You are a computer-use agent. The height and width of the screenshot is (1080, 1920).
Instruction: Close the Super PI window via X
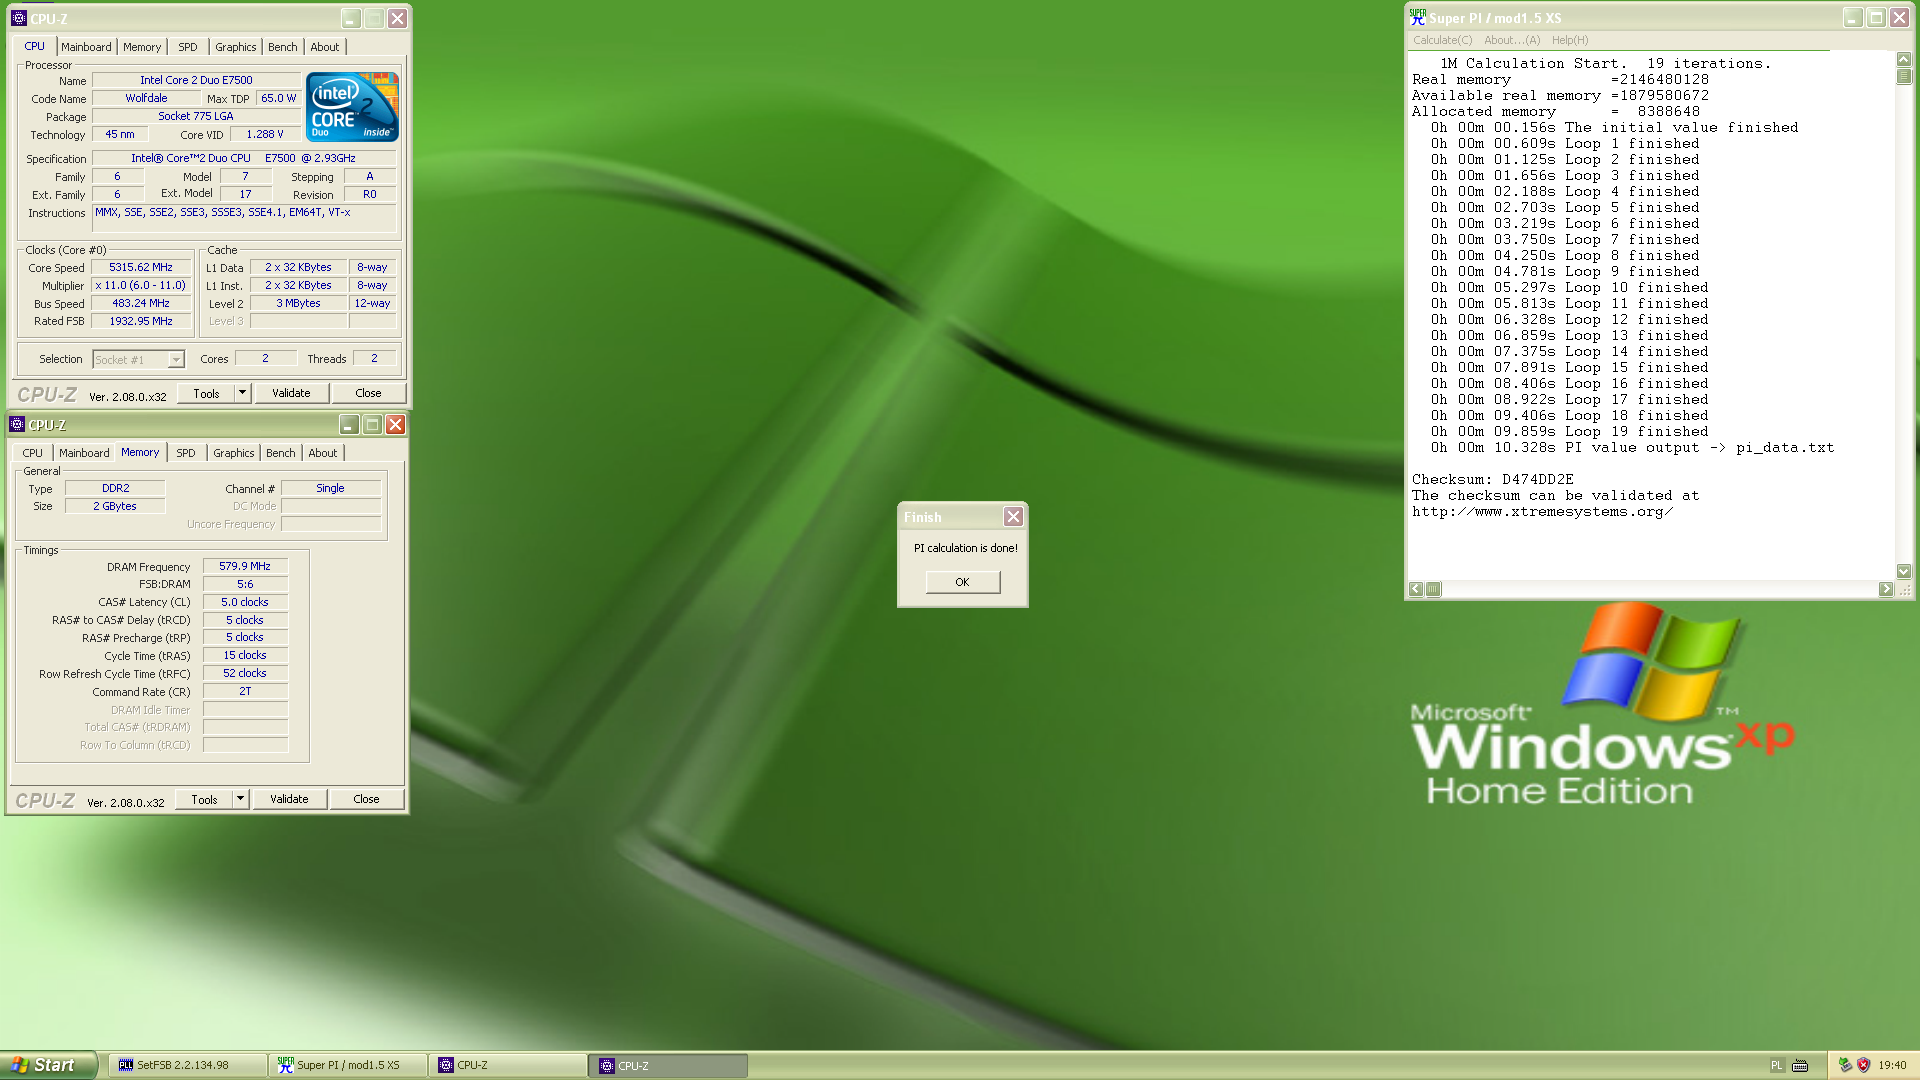tap(1899, 18)
